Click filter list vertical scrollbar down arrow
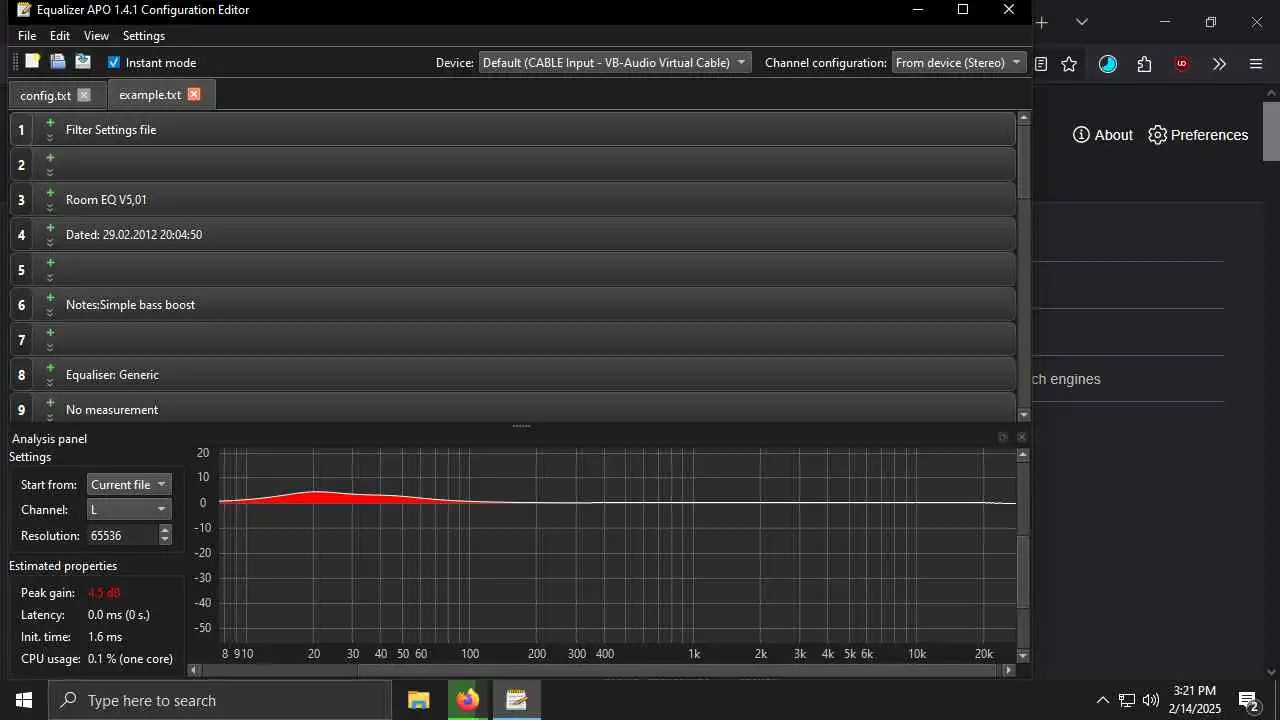1280x720 pixels. click(1023, 415)
